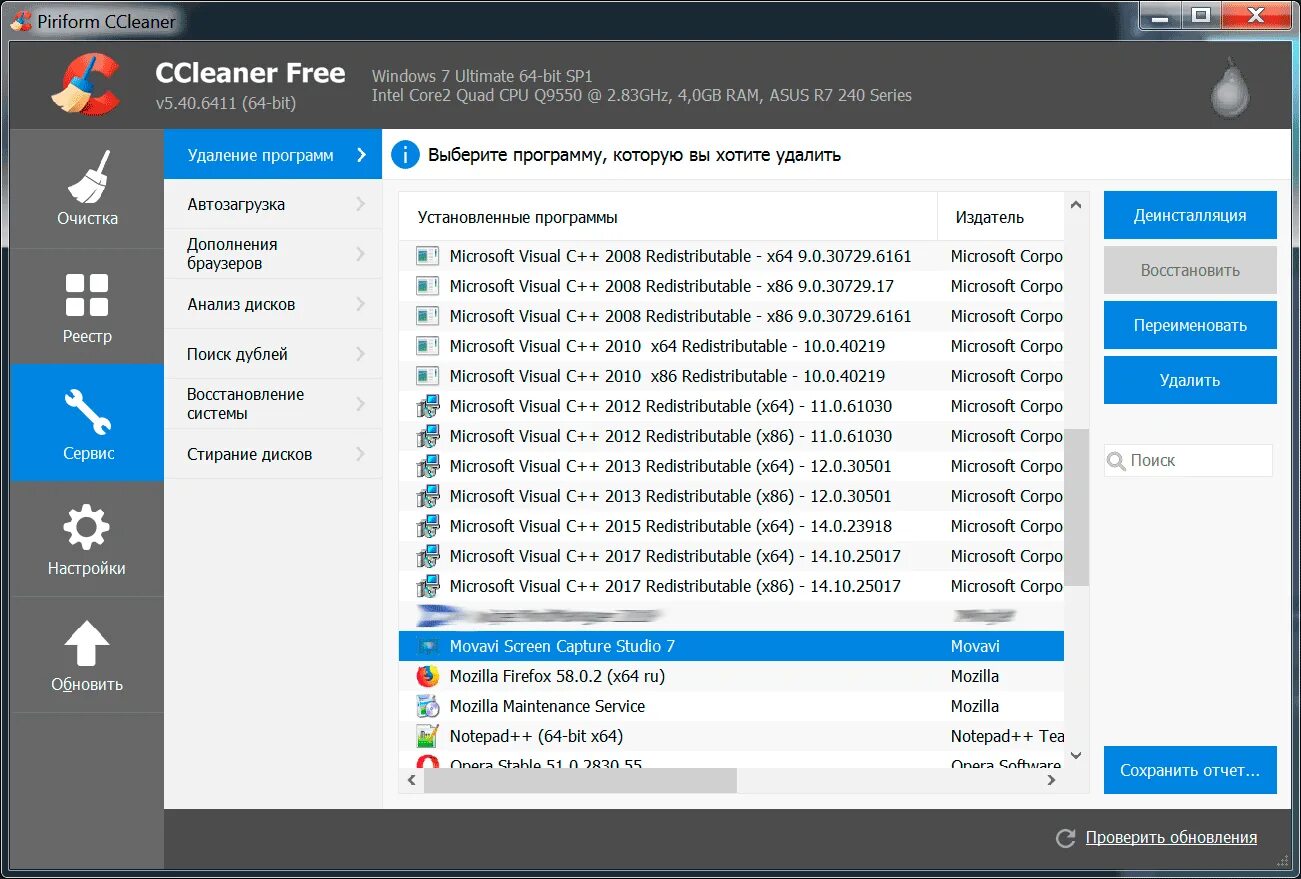
Task: Open the Реестр section grid icon
Action: 87,295
